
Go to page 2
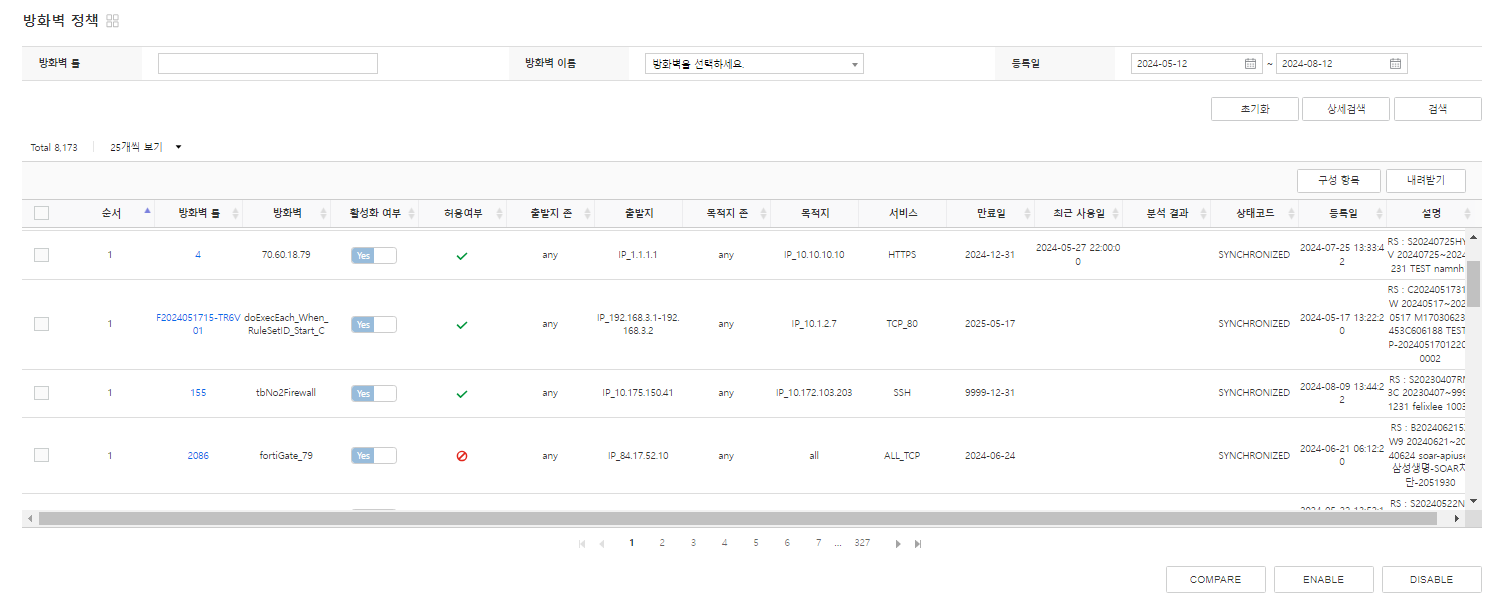coord(662,543)
